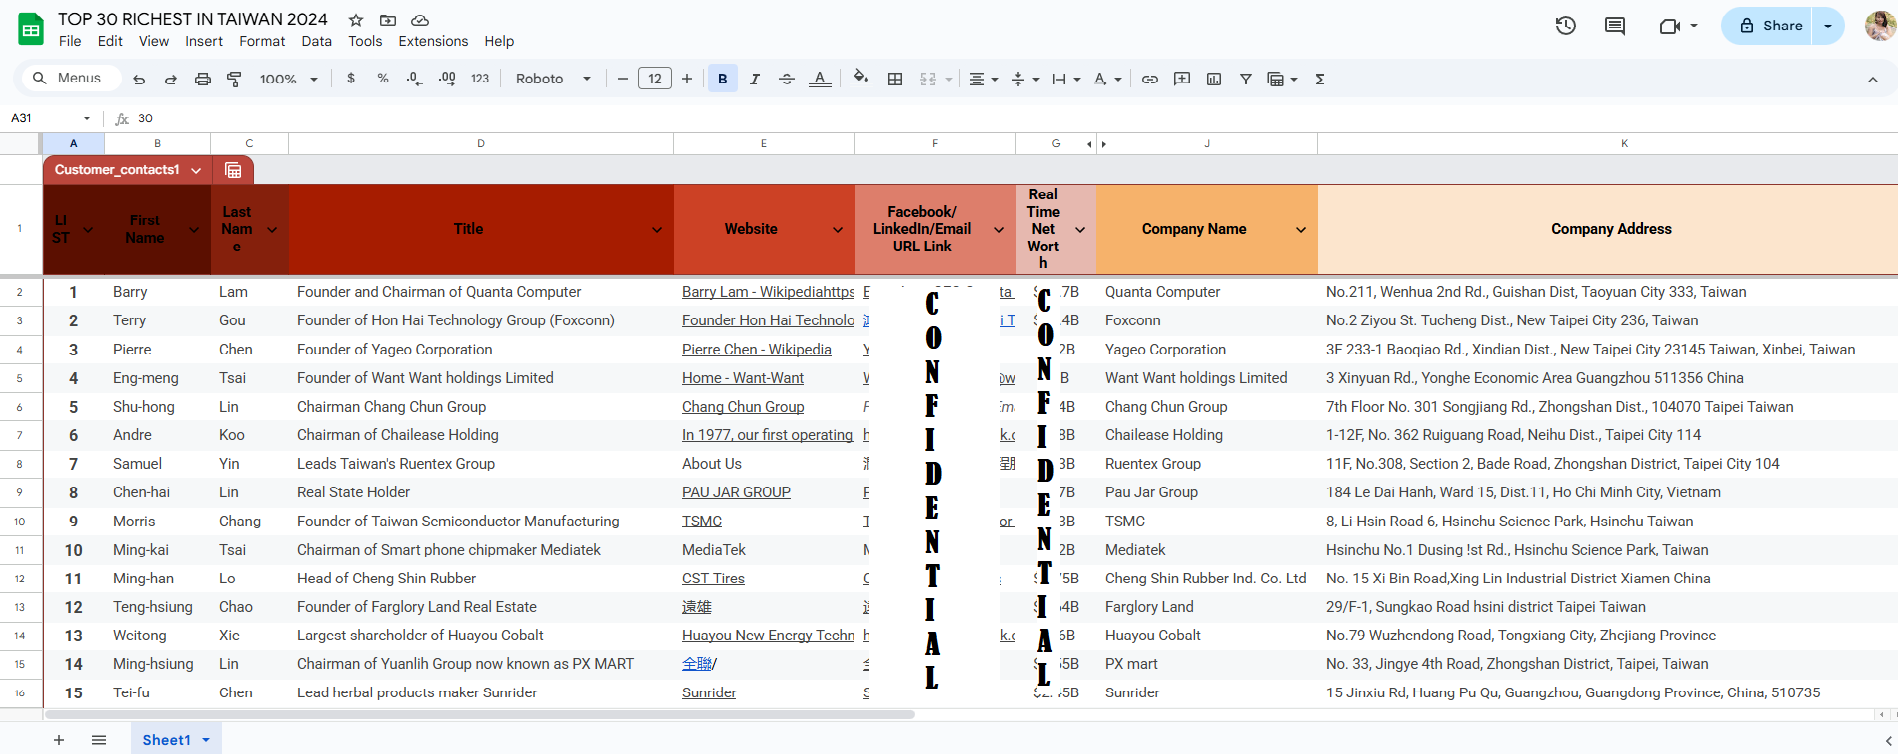The height and width of the screenshot is (754, 1898).
Task: Open the fill color picker
Action: [x=861, y=78]
